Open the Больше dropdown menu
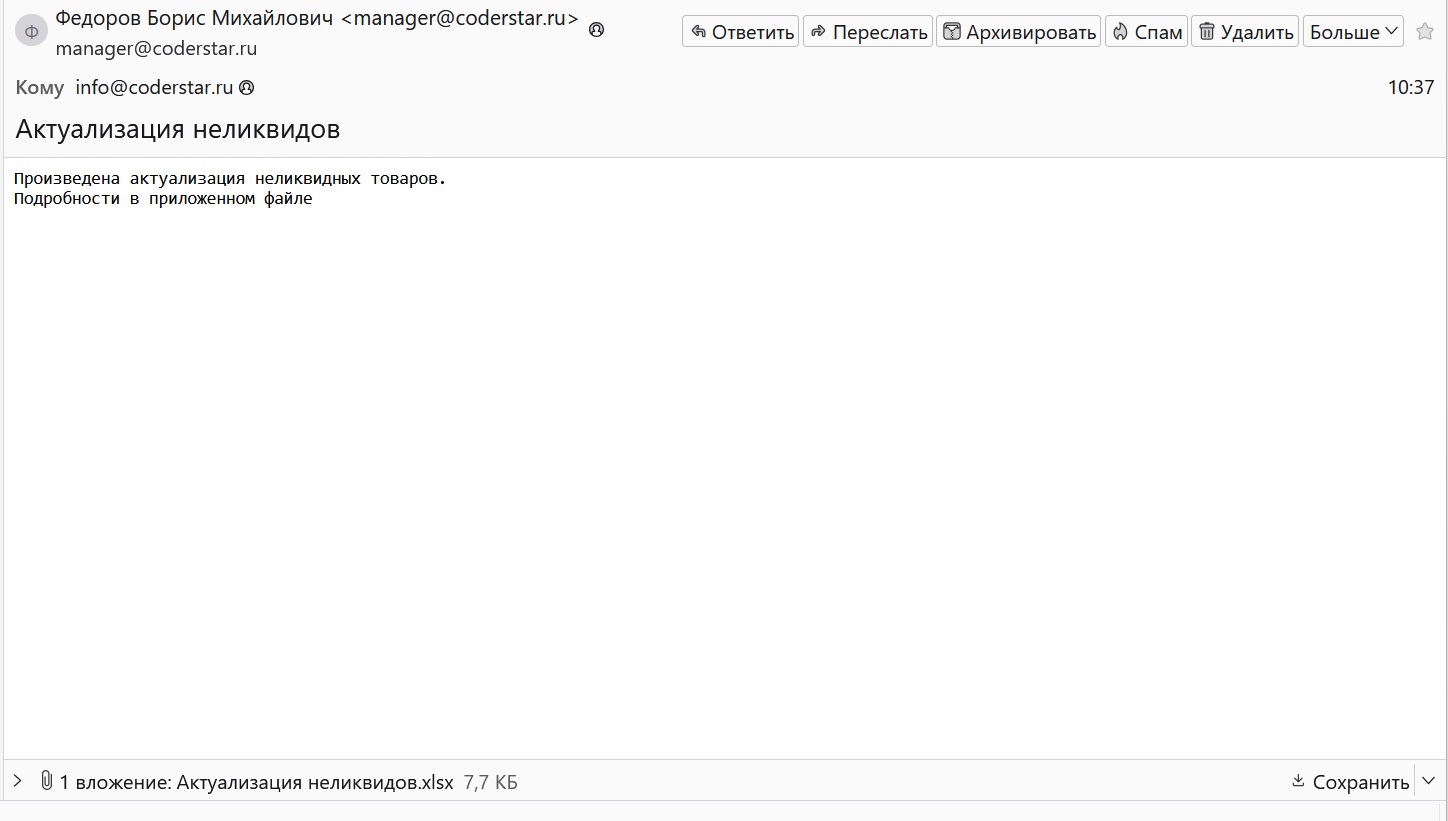The height and width of the screenshot is (821, 1448). click(1353, 32)
